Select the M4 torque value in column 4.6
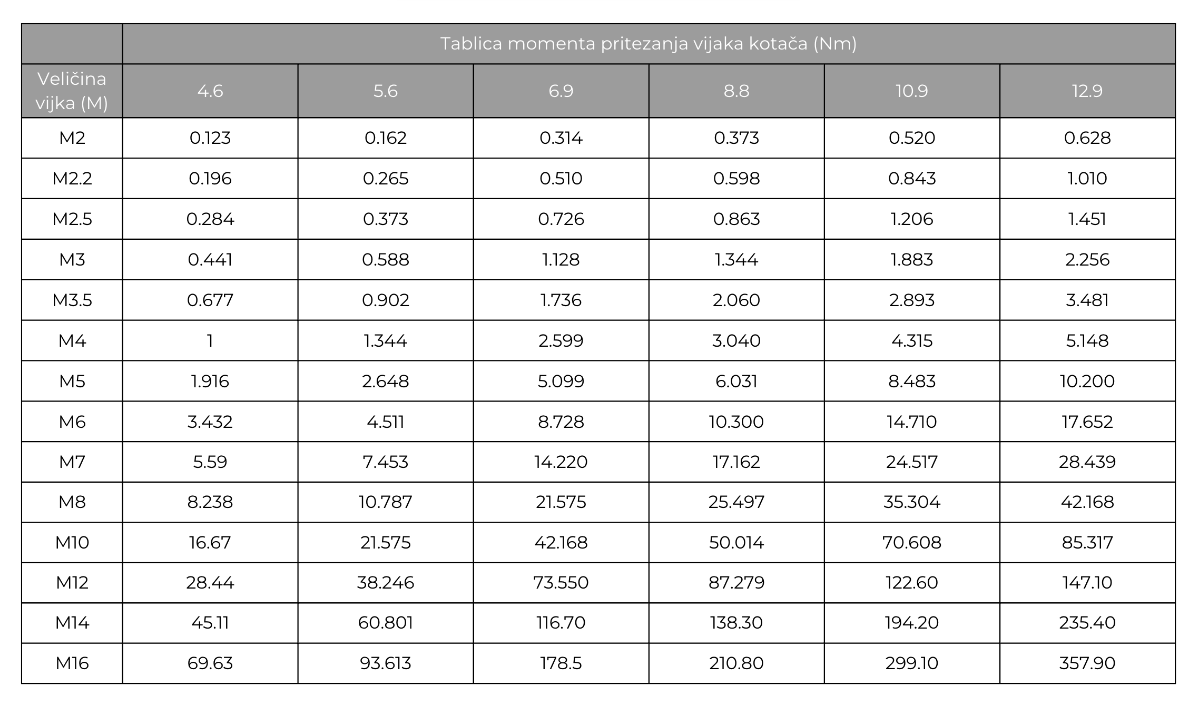 click(x=210, y=340)
